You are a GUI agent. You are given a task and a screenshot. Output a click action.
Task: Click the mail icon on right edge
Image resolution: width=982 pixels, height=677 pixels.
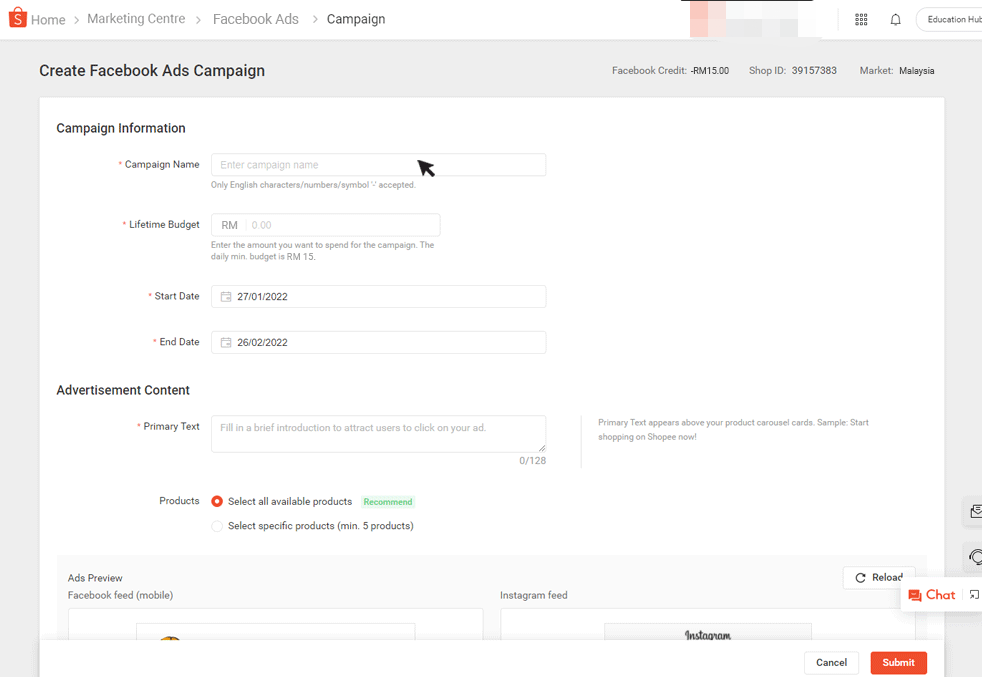(x=975, y=512)
